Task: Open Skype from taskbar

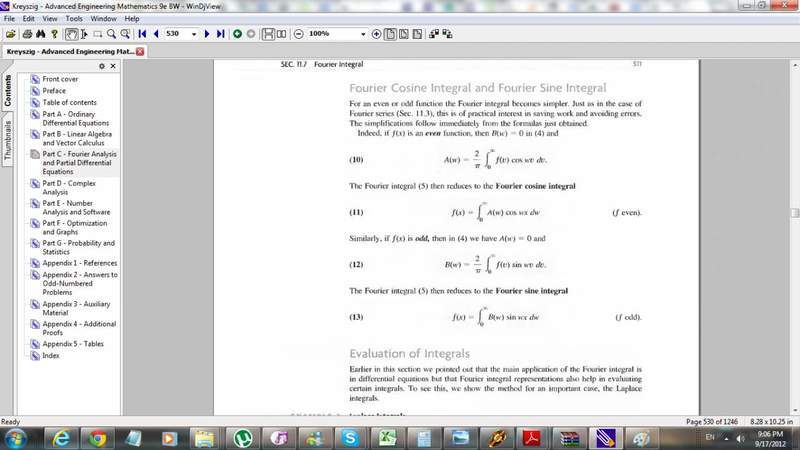Action: 351,439
